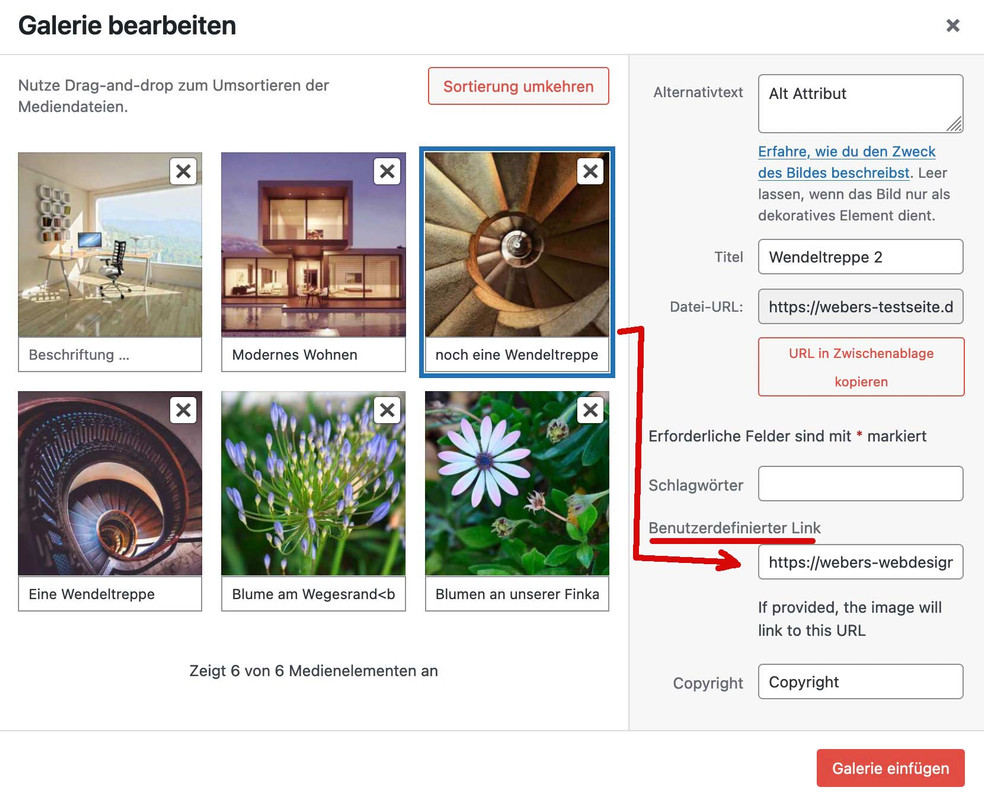Edit the 'Blume am Wegesrand' caption
Image resolution: width=984 pixels, height=800 pixels.
tap(313, 594)
